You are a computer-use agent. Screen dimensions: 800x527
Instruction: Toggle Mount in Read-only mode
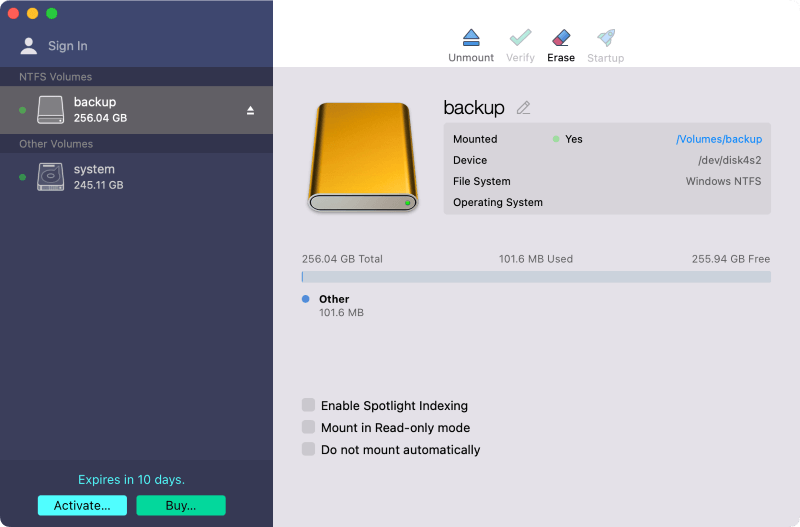point(308,428)
